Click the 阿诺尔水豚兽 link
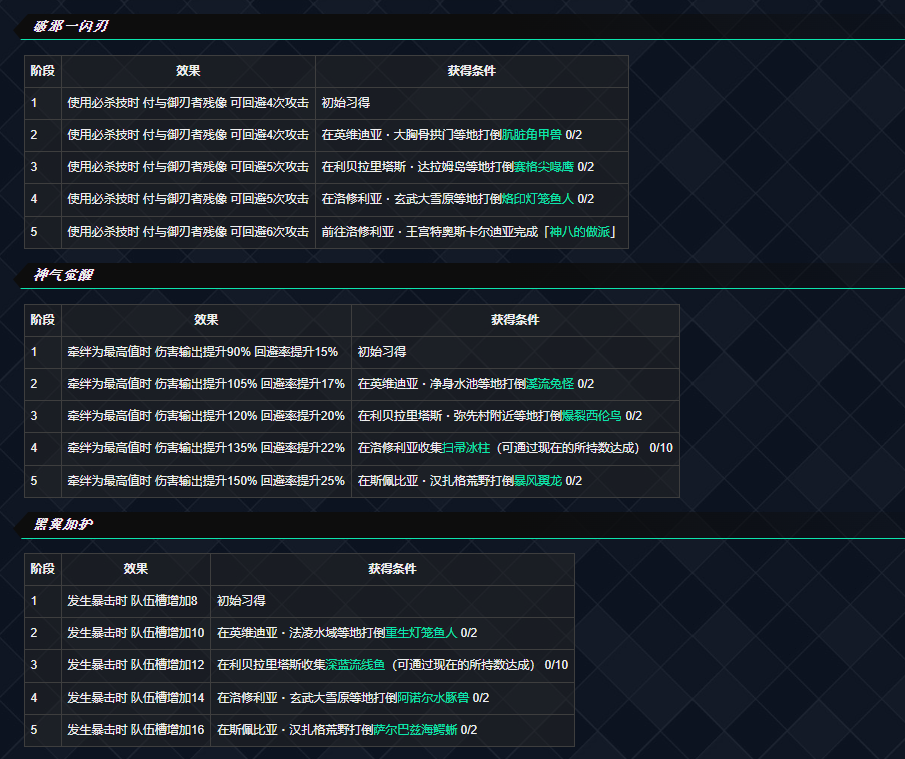The height and width of the screenshot is (759, 905). pyautogui.click(x=433, y=698)
